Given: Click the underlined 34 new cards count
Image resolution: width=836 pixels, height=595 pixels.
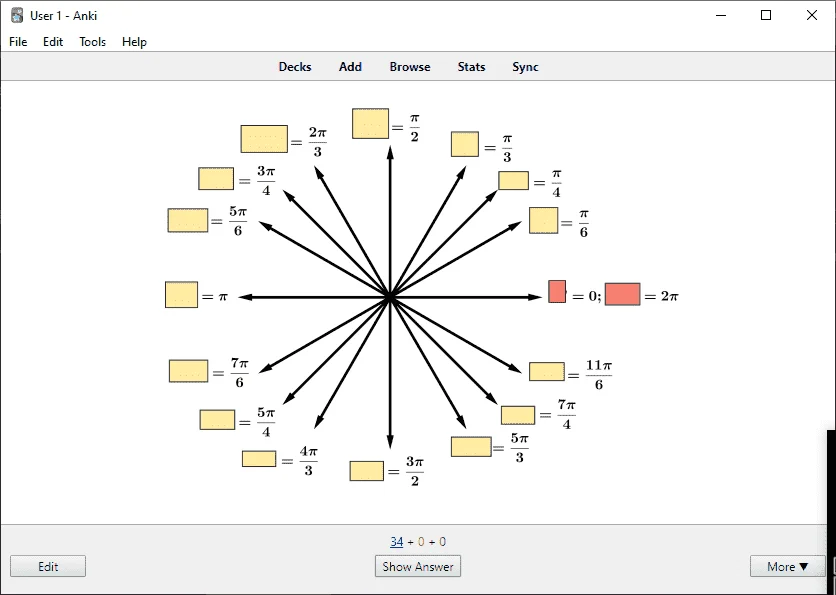Looking at the screenshot, I should (x=397, y=542).
